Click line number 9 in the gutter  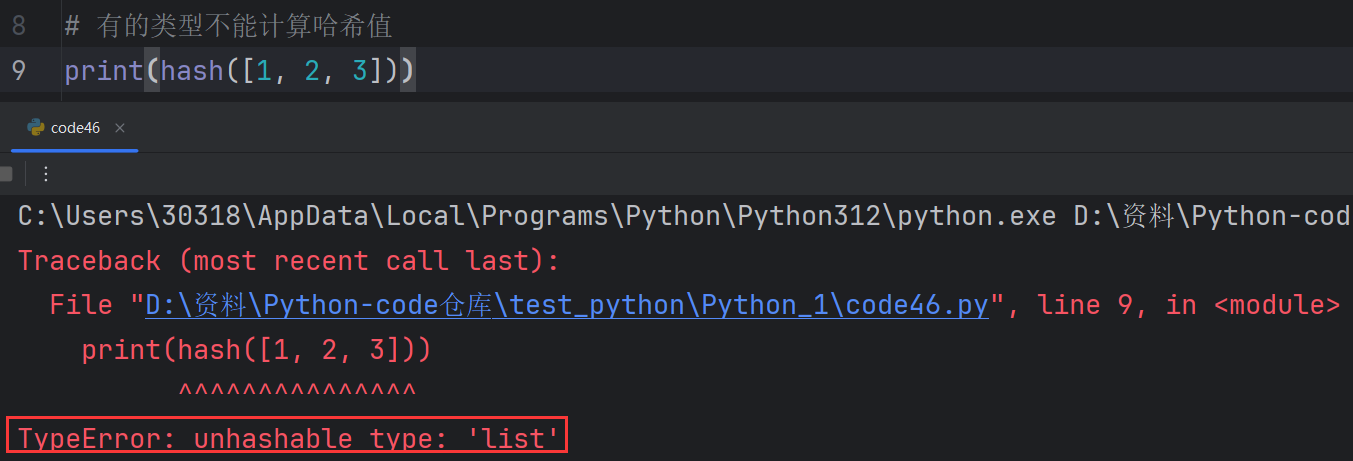click(19, 72)
